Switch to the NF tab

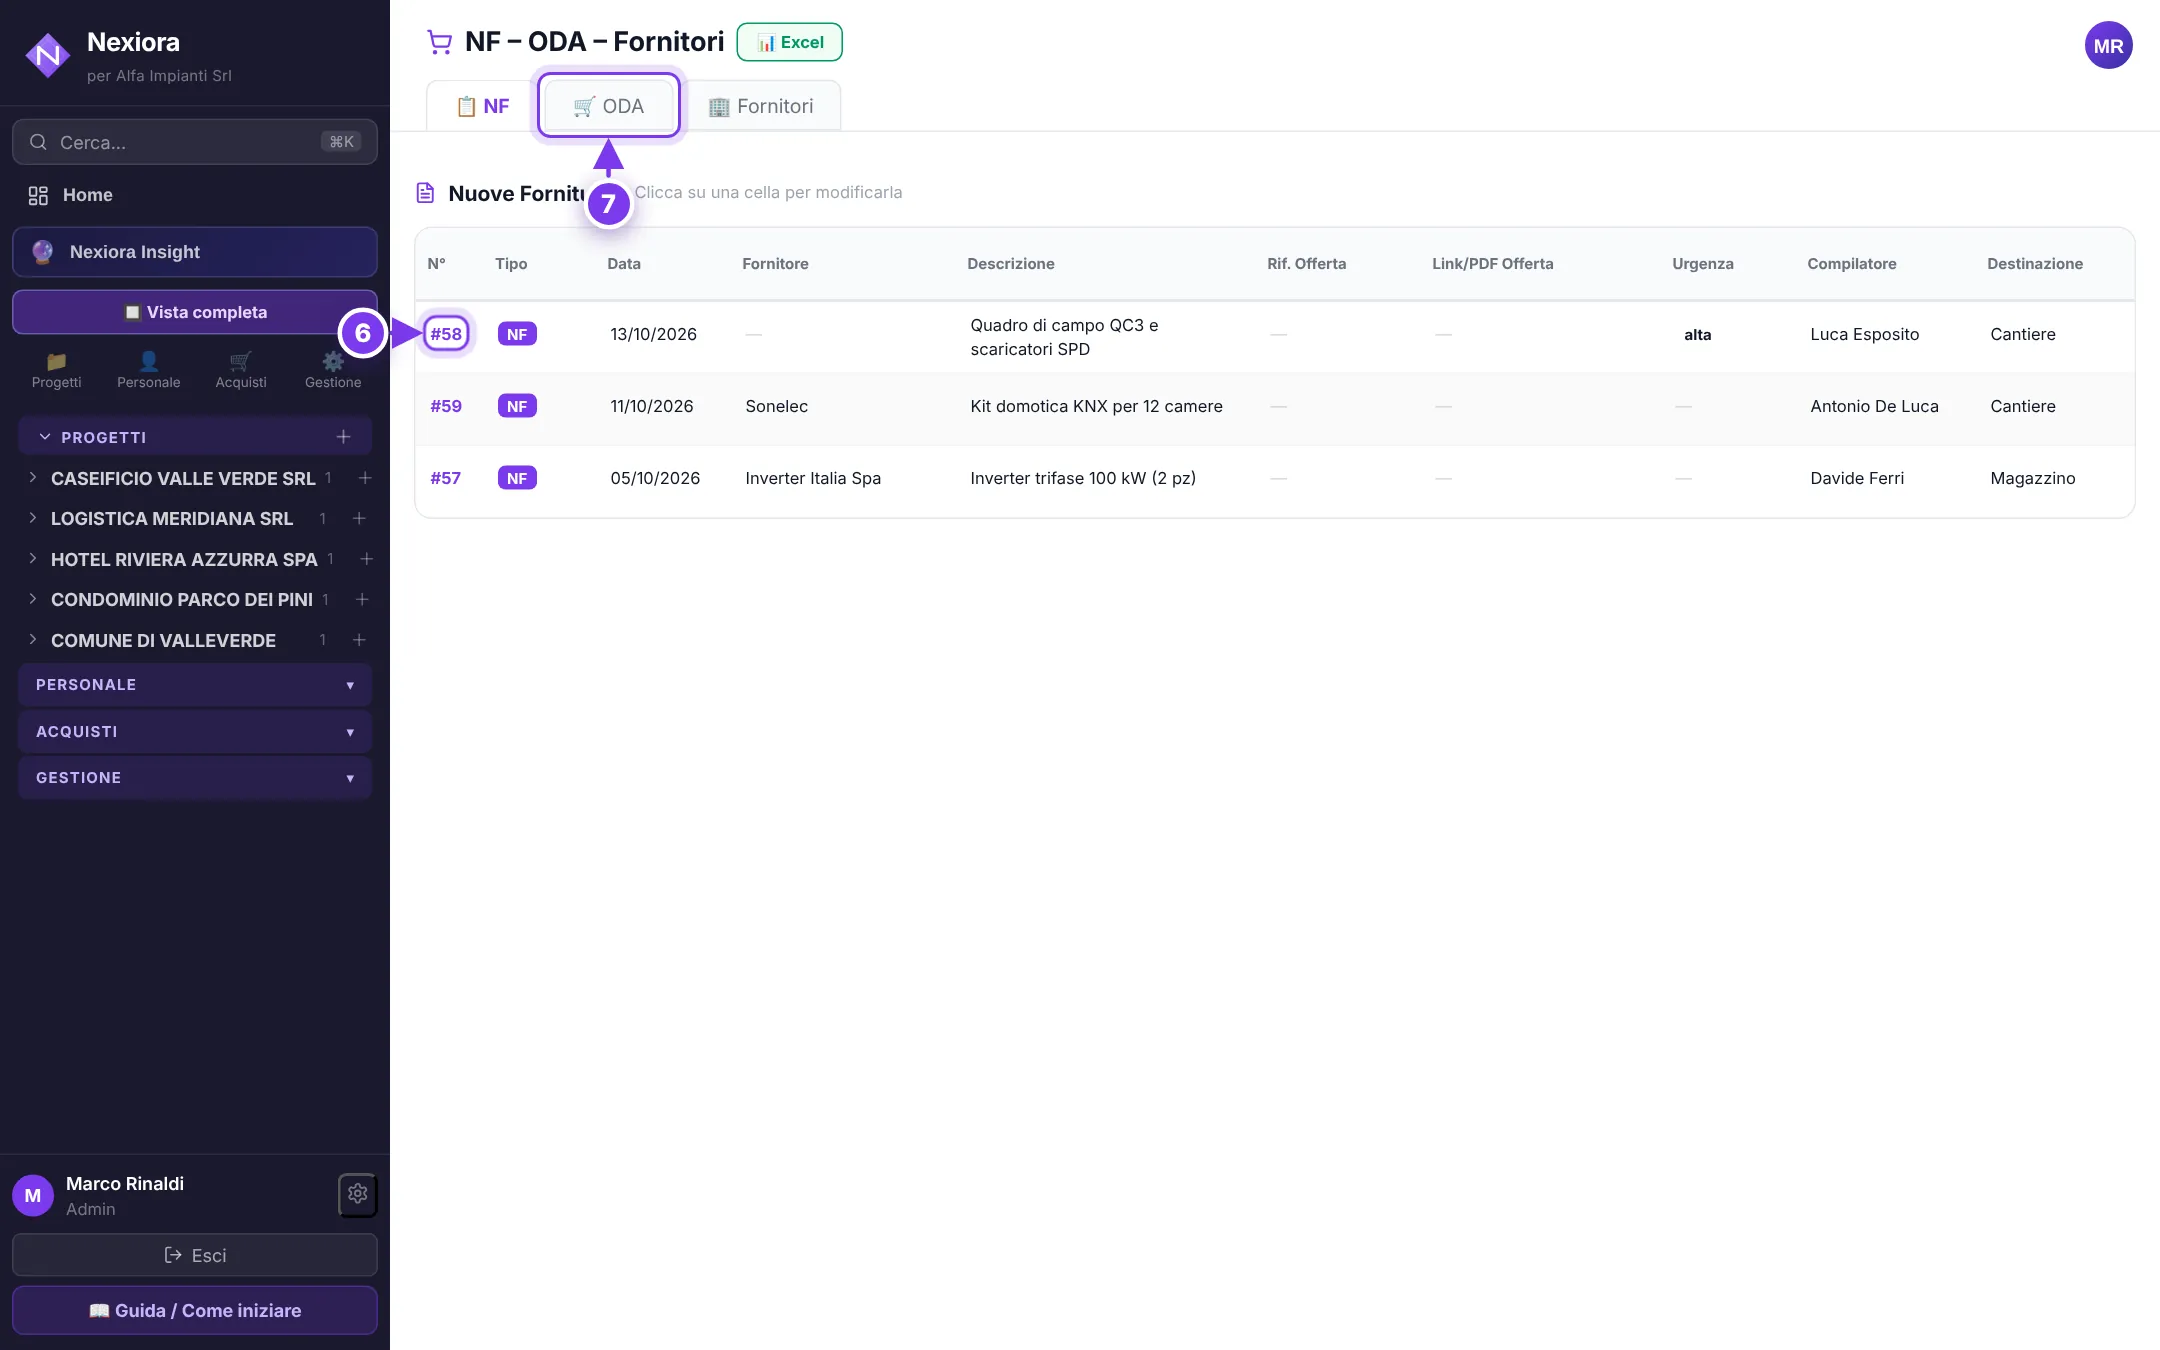coord(482,106)
